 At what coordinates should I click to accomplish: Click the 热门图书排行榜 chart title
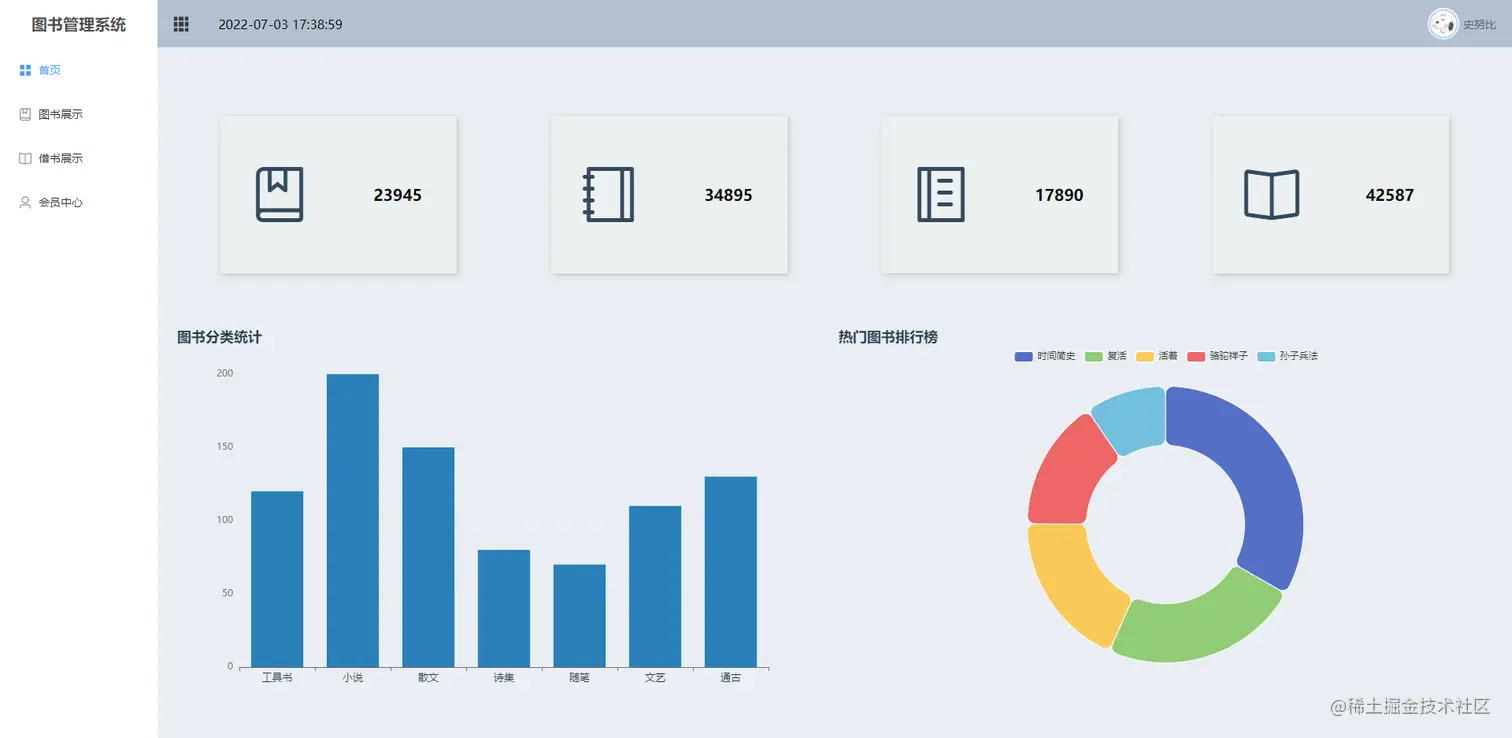pos(888,338)
